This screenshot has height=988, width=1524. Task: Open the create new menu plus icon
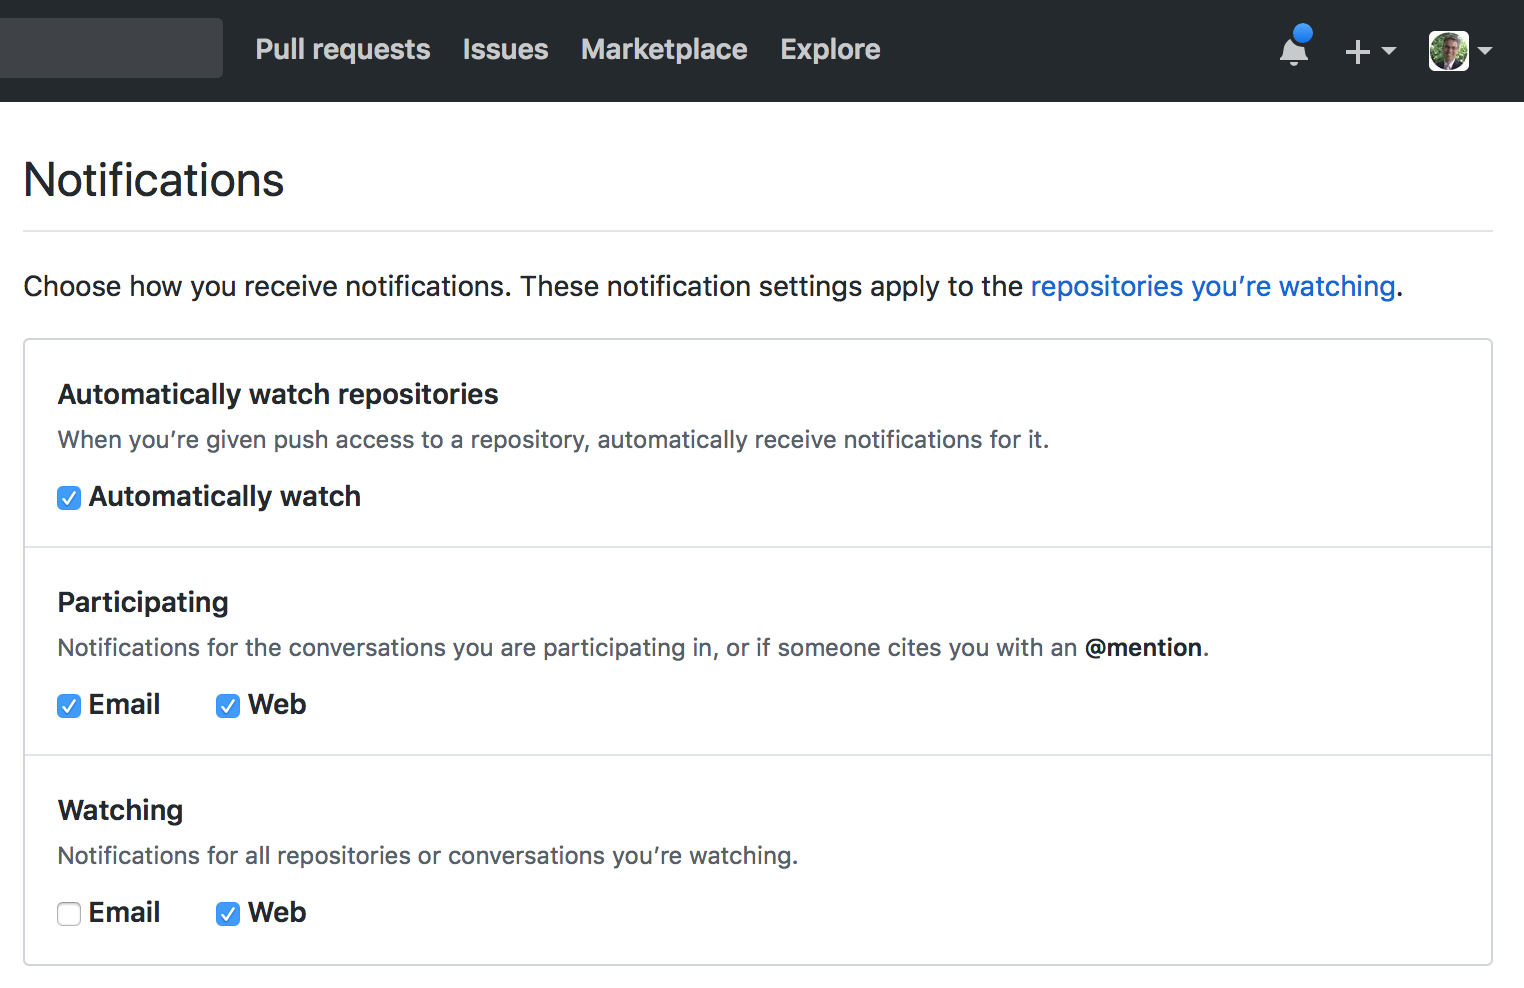[x=1357, y=50]
